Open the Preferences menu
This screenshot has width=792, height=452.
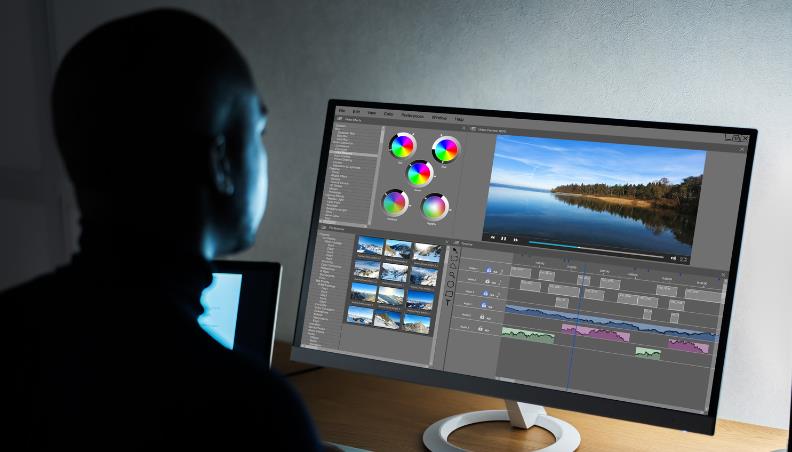[x=412, y=116]
